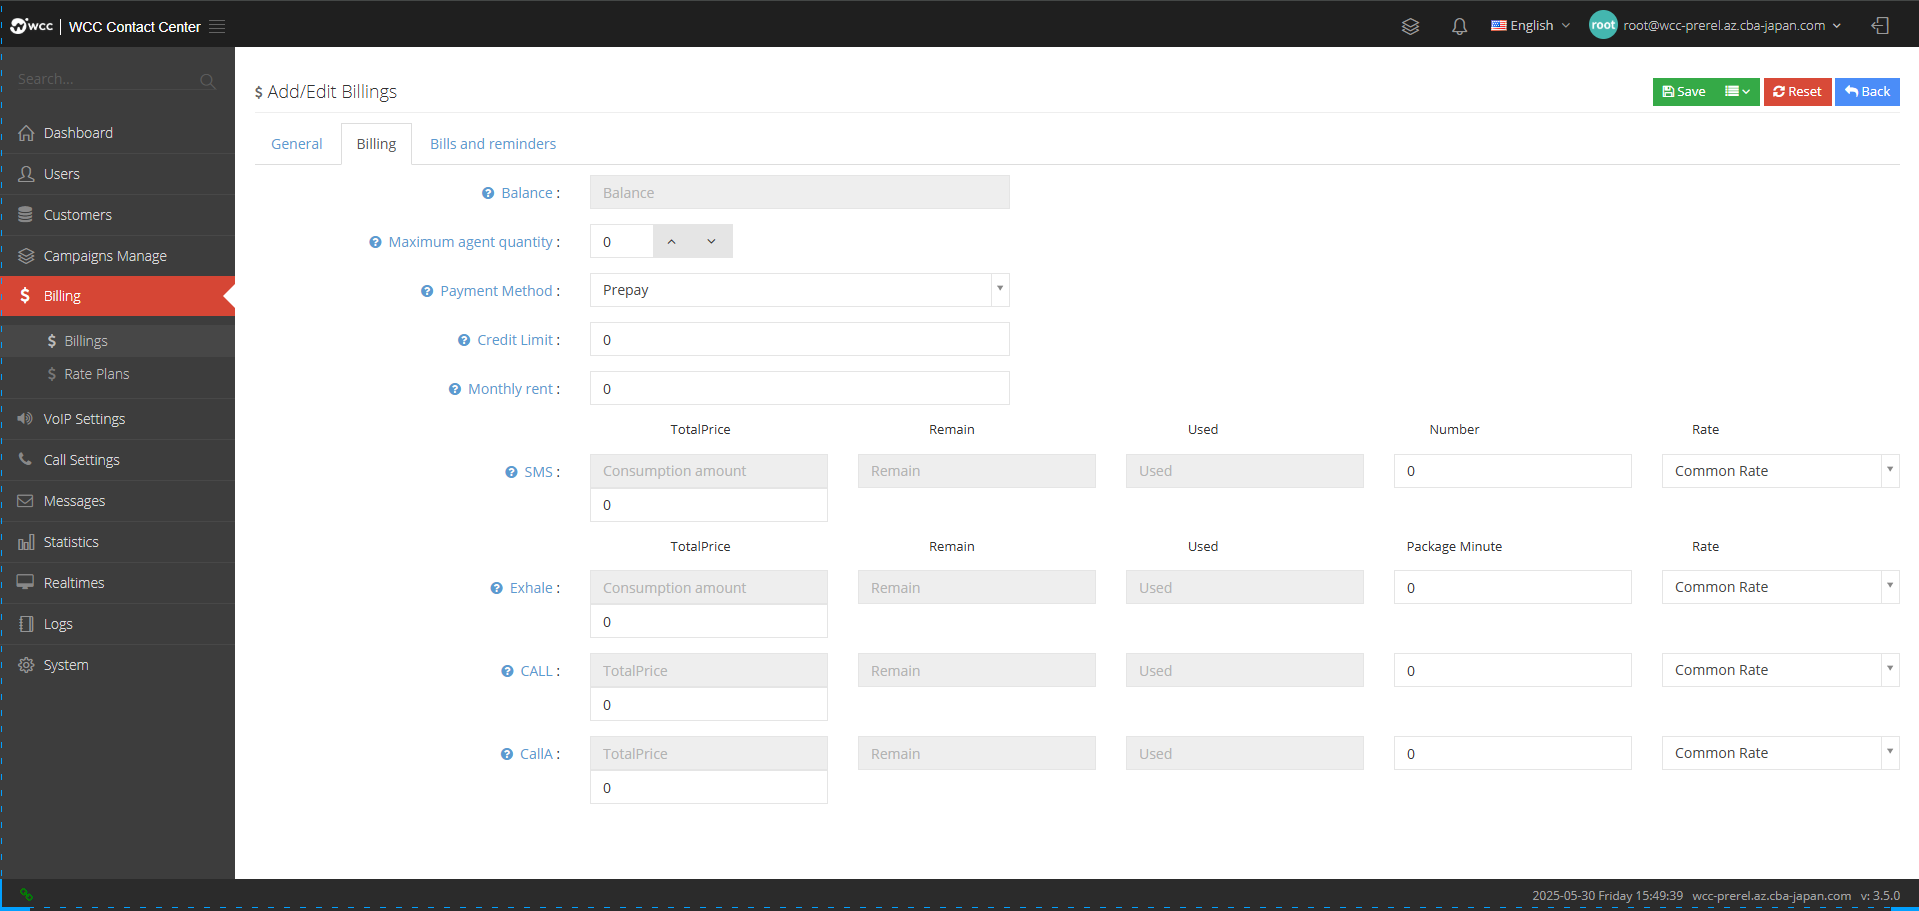Screen dimensions: 1919x911
Task: Select the Billing tab
Action: pyautogui.click(x=376, y=144)
